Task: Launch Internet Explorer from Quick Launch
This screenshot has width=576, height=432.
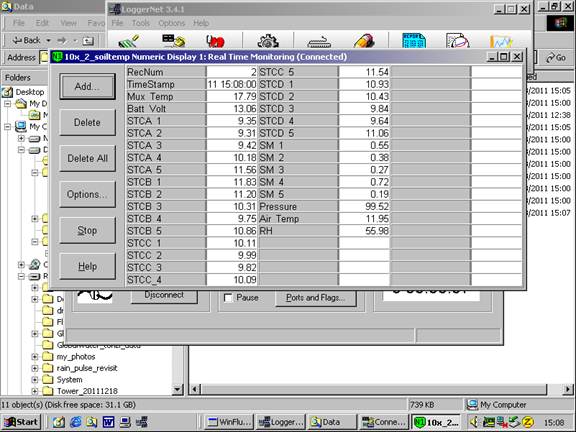Action: coord(76,422)
